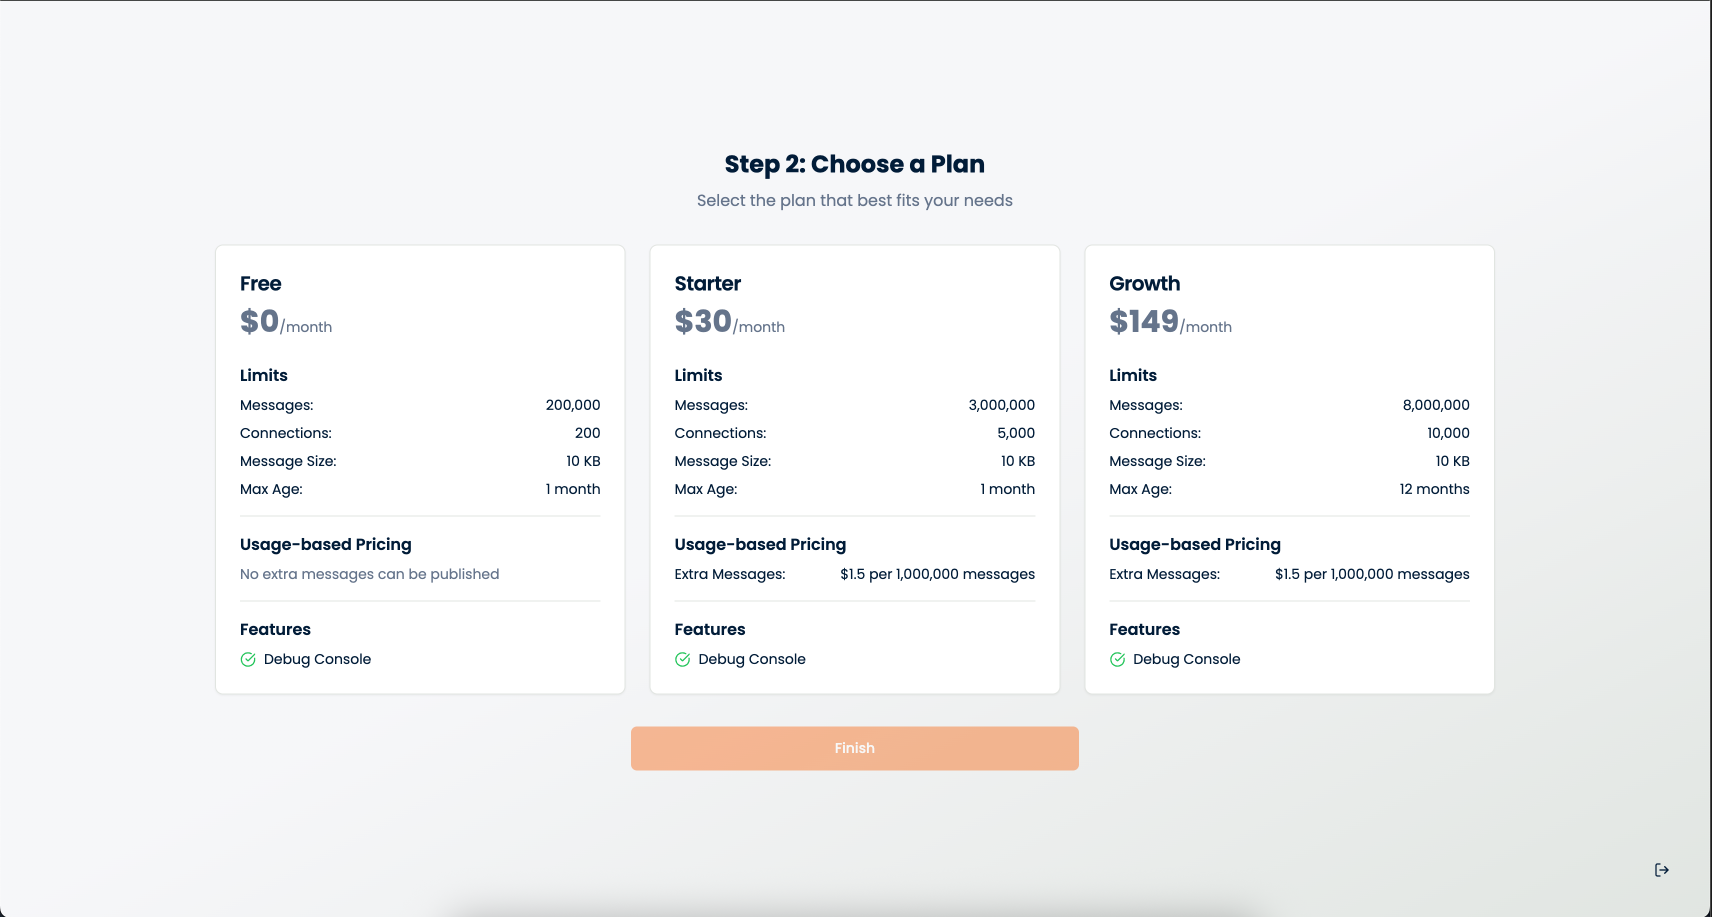This screenshot has width=1712, height=917.
Task: Click the $149/month price
Action: pyautogui.click(x=1170, y=322)
